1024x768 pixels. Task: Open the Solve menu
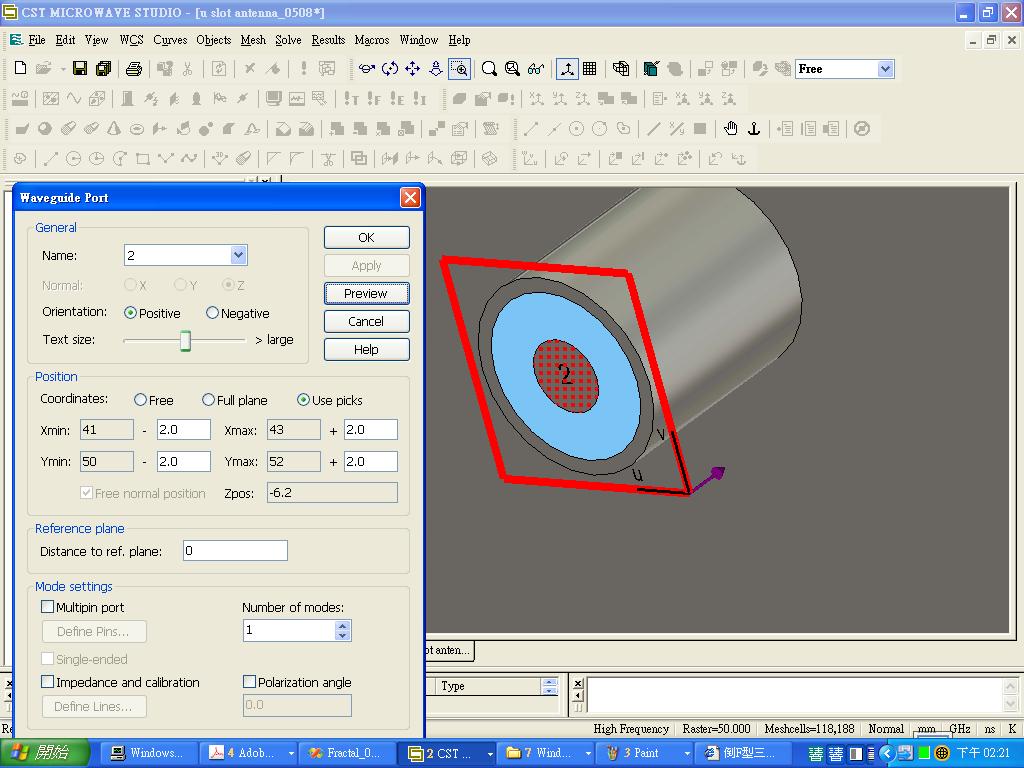(x=288, y=40)
